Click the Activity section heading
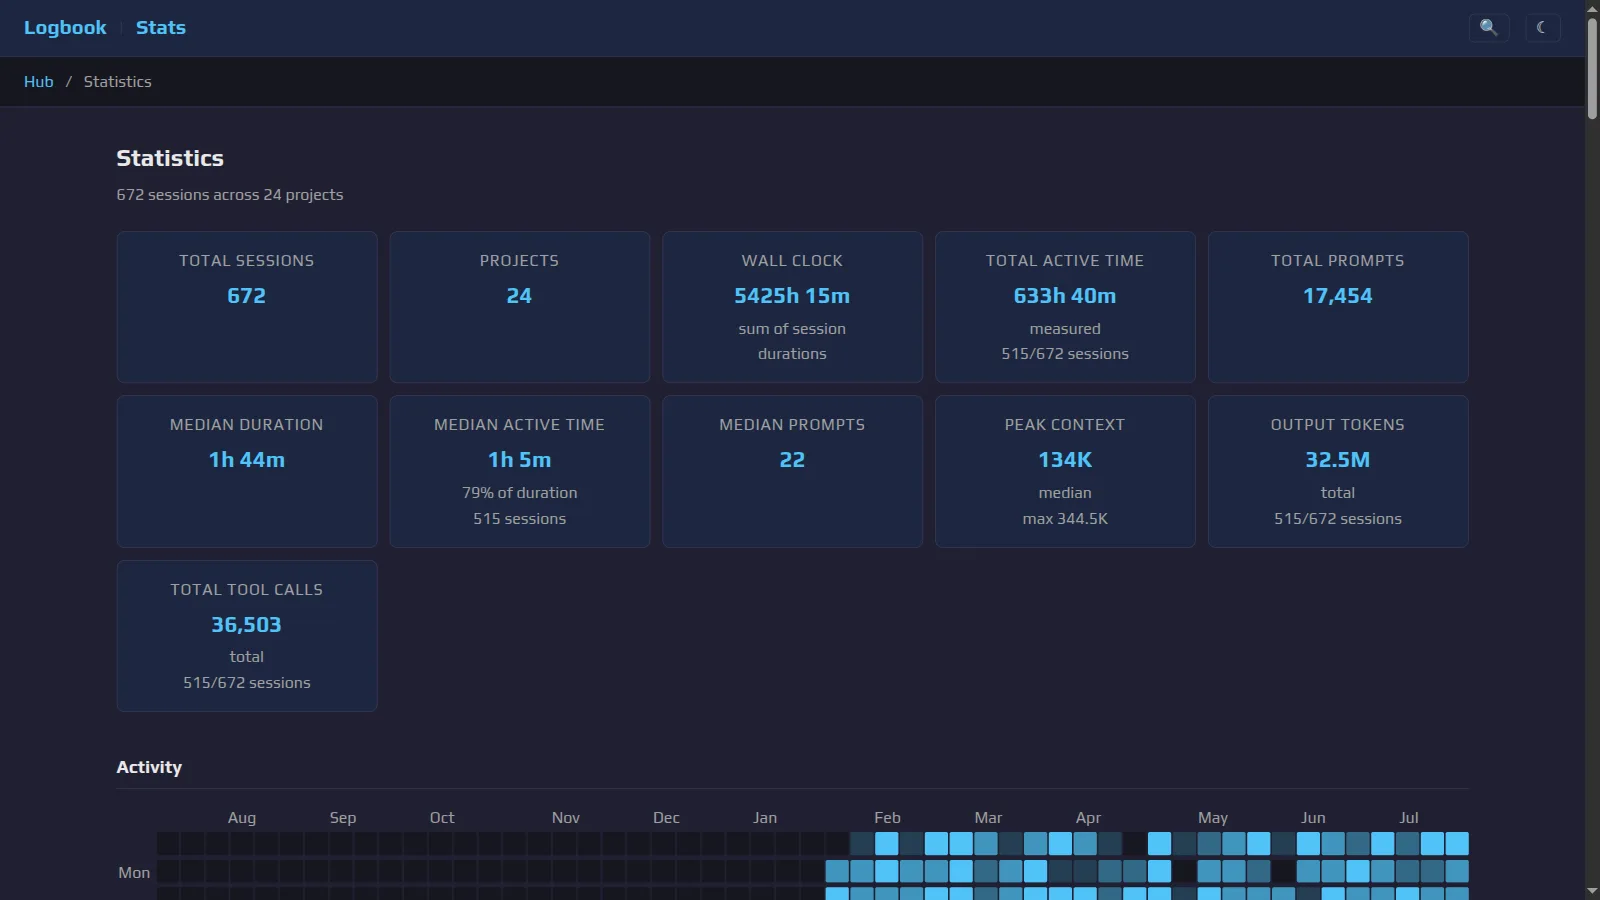 coord(149,767)
